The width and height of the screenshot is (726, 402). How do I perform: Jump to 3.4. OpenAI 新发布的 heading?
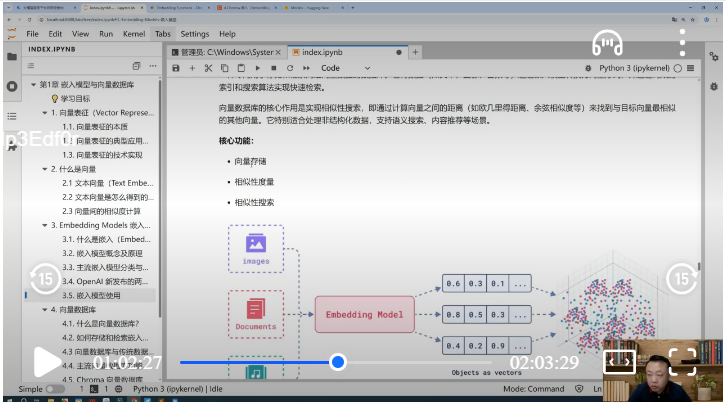tap(105, 282)
